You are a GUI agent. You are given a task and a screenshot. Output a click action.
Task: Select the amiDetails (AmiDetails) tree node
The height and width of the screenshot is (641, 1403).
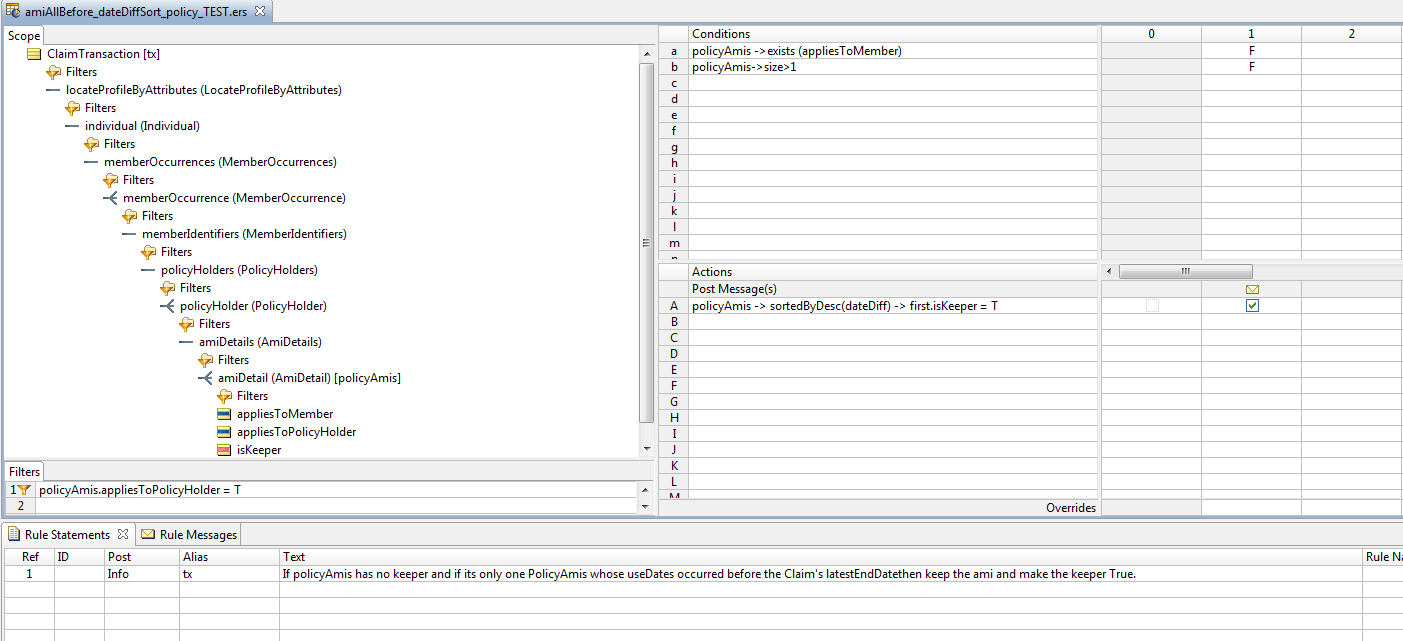tap(260, 342)
